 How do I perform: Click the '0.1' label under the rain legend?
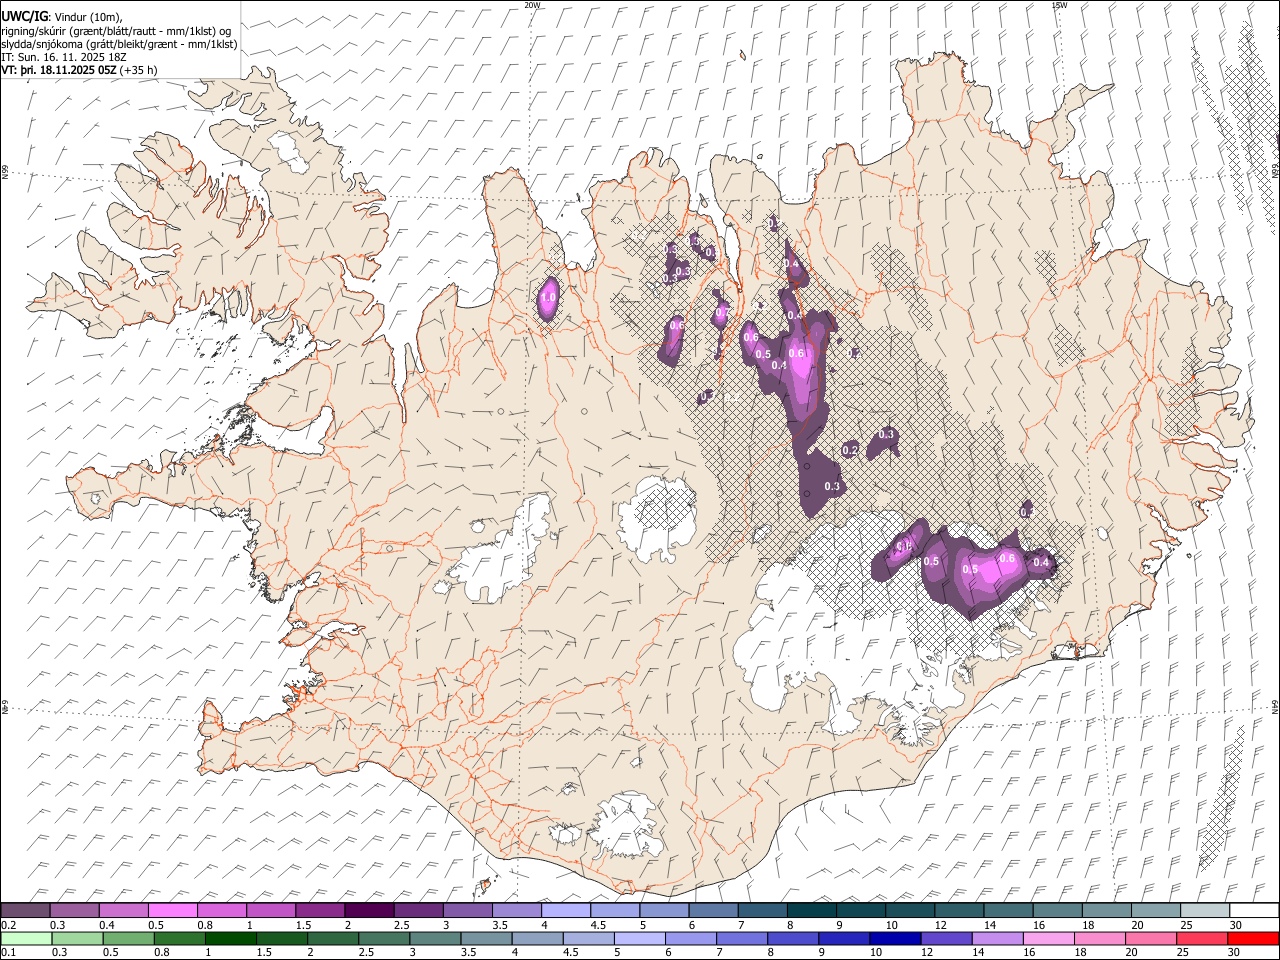click(6, 952)
